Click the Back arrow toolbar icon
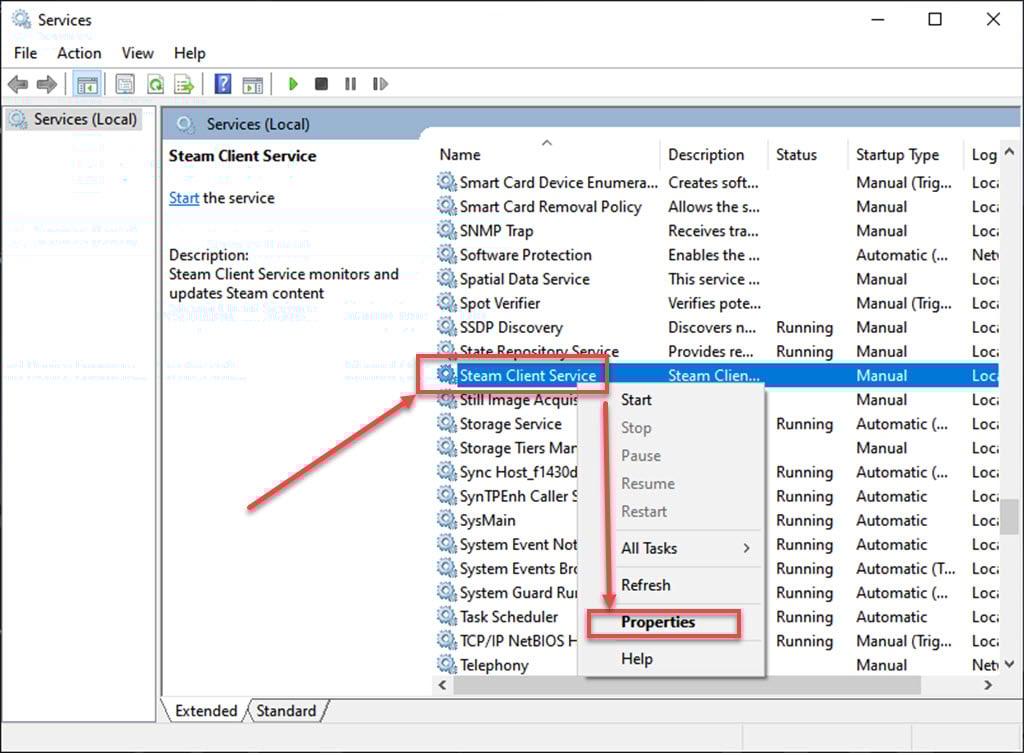 [18, 84]
